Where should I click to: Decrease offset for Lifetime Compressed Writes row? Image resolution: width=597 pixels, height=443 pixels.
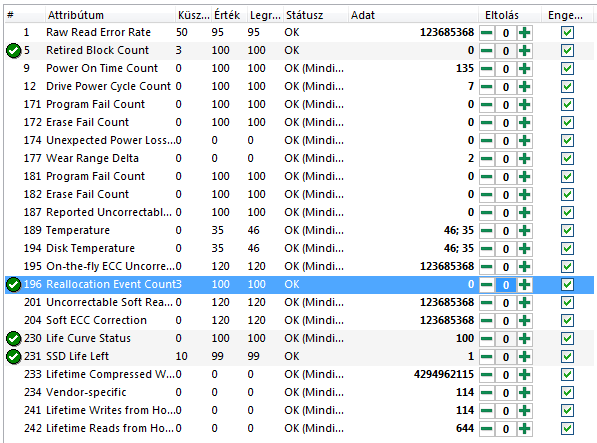point(487,375)
